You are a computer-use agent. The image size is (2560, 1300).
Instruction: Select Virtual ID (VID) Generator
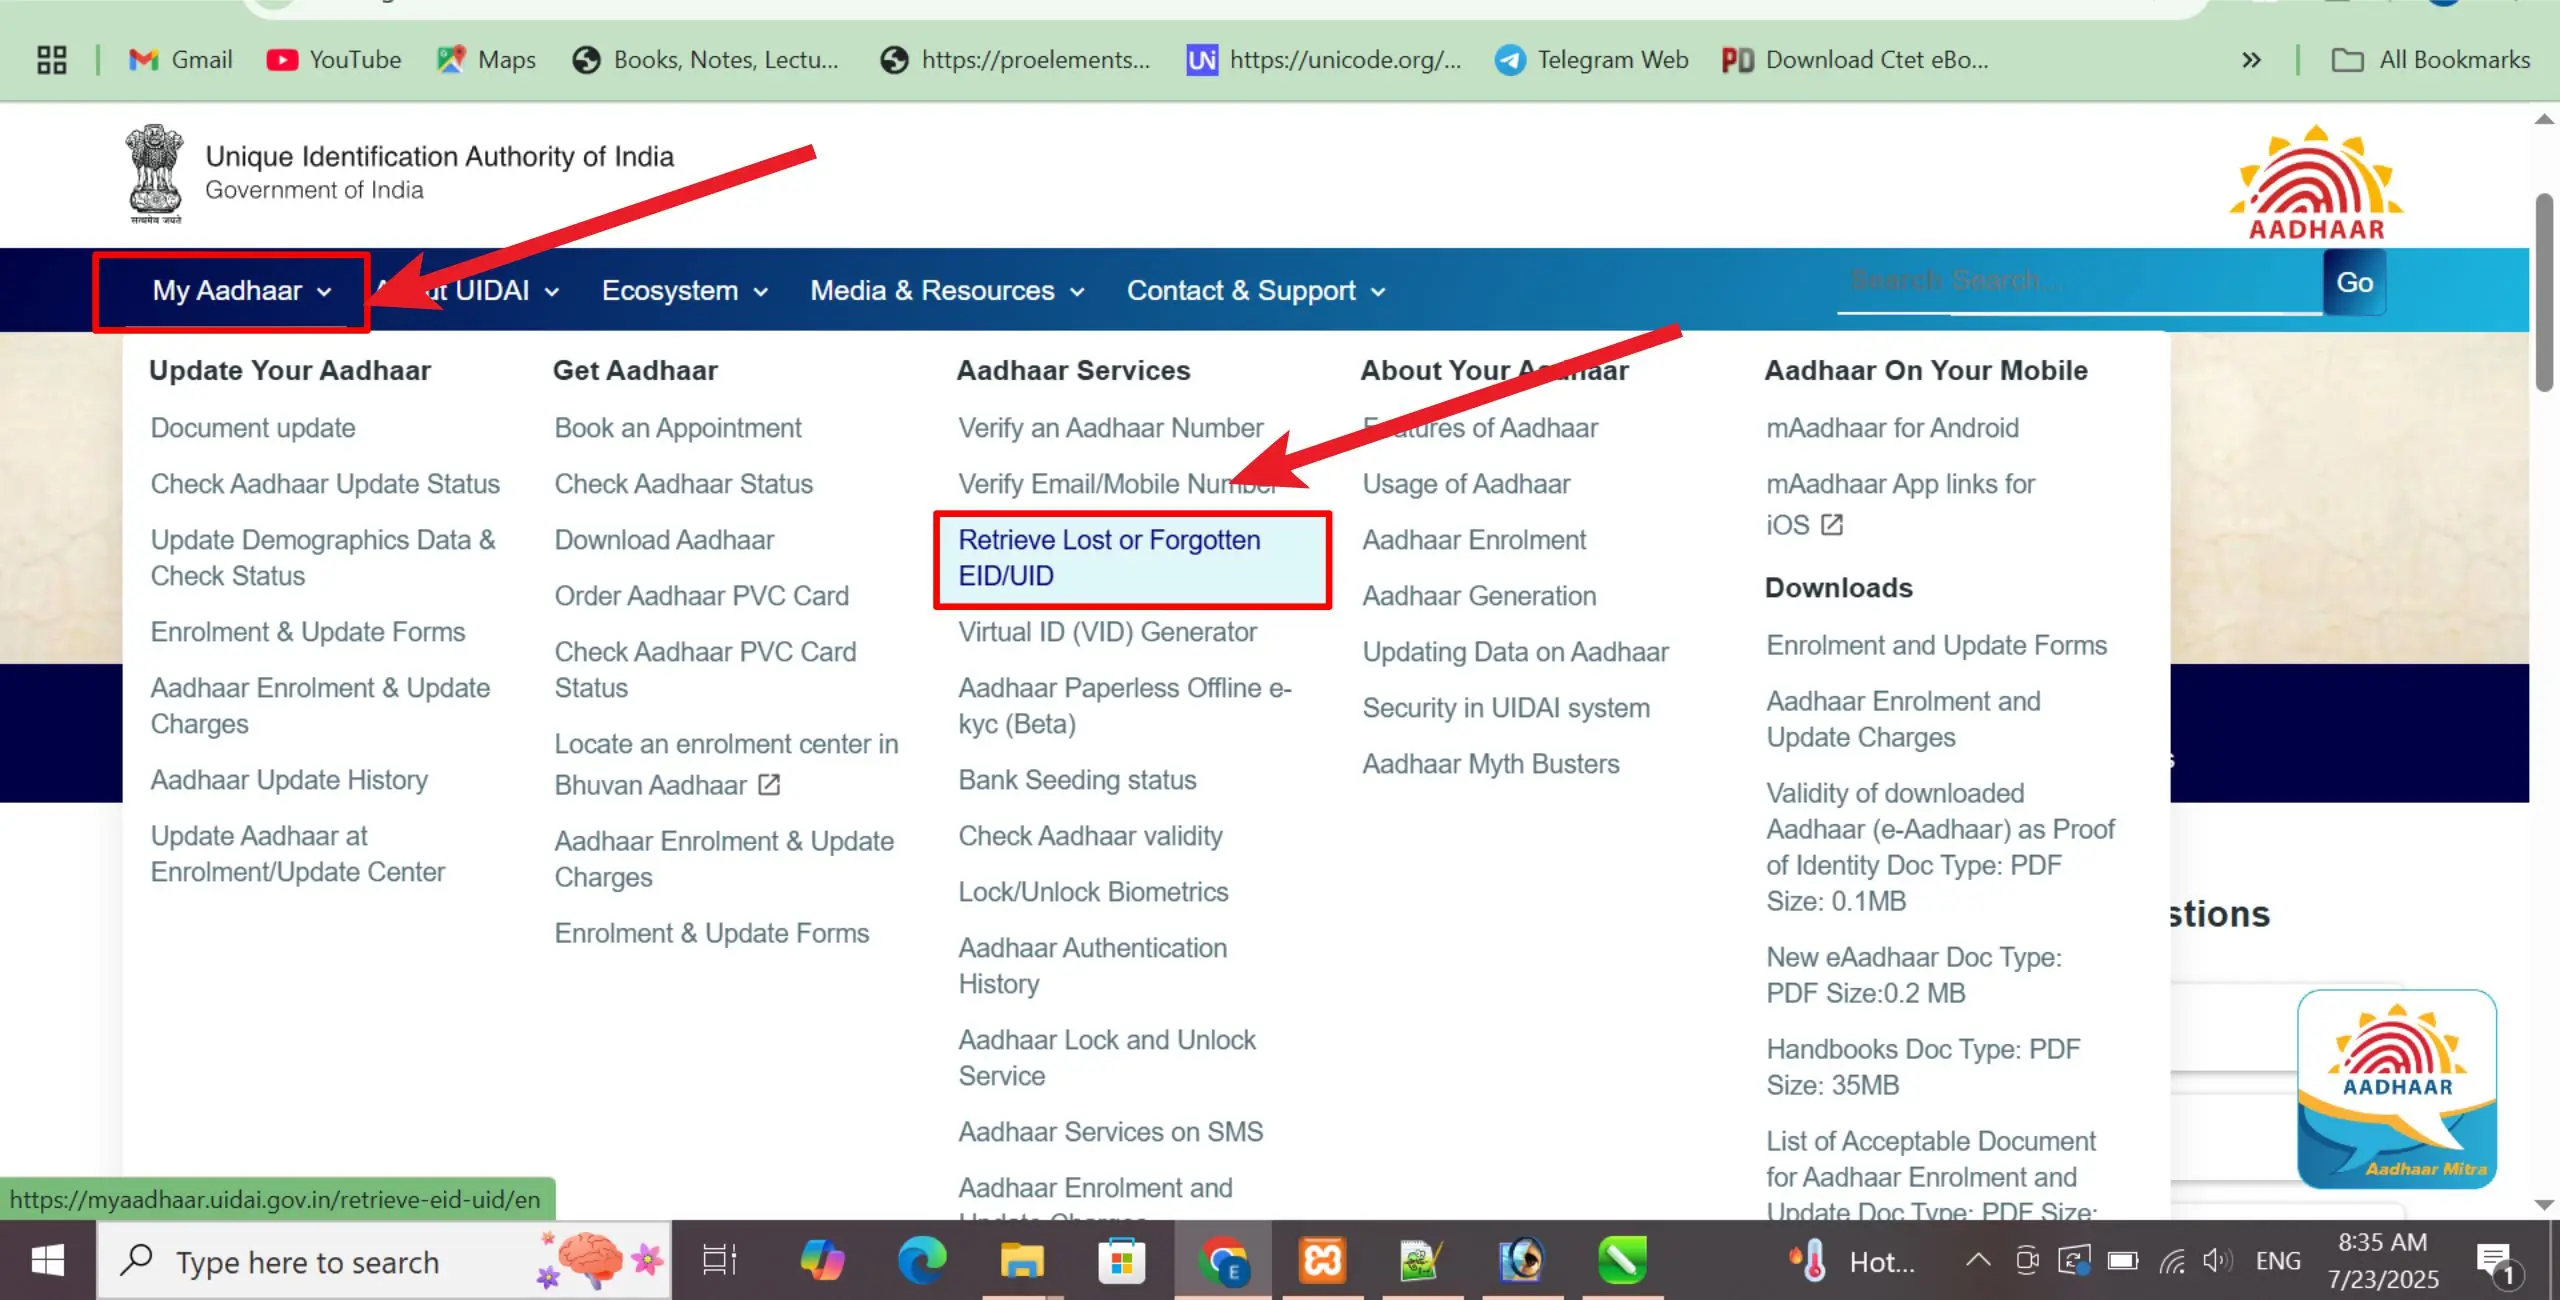pyautogui.click(x=1107, y=632)
